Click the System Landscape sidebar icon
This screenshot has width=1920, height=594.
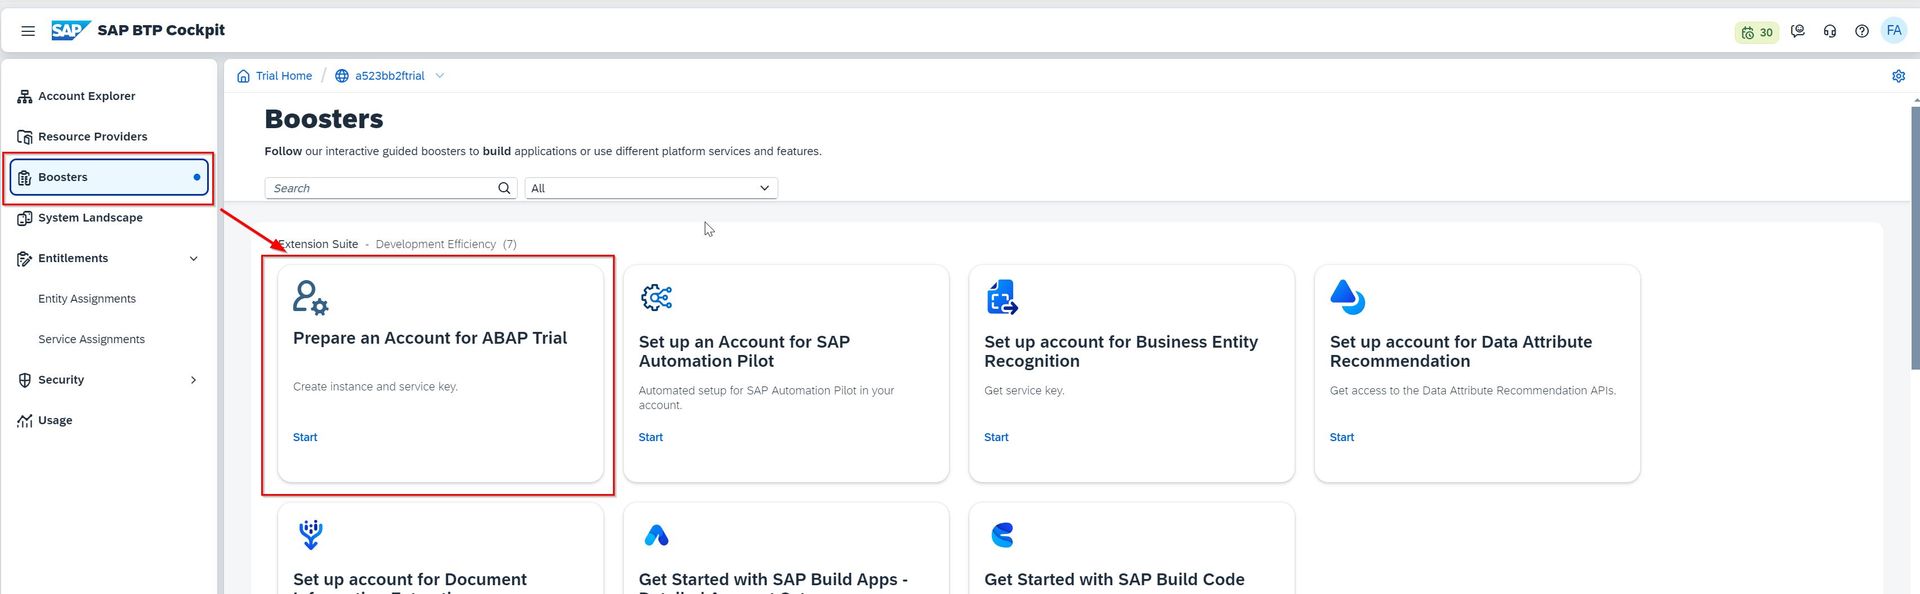[x=25, y=218]
